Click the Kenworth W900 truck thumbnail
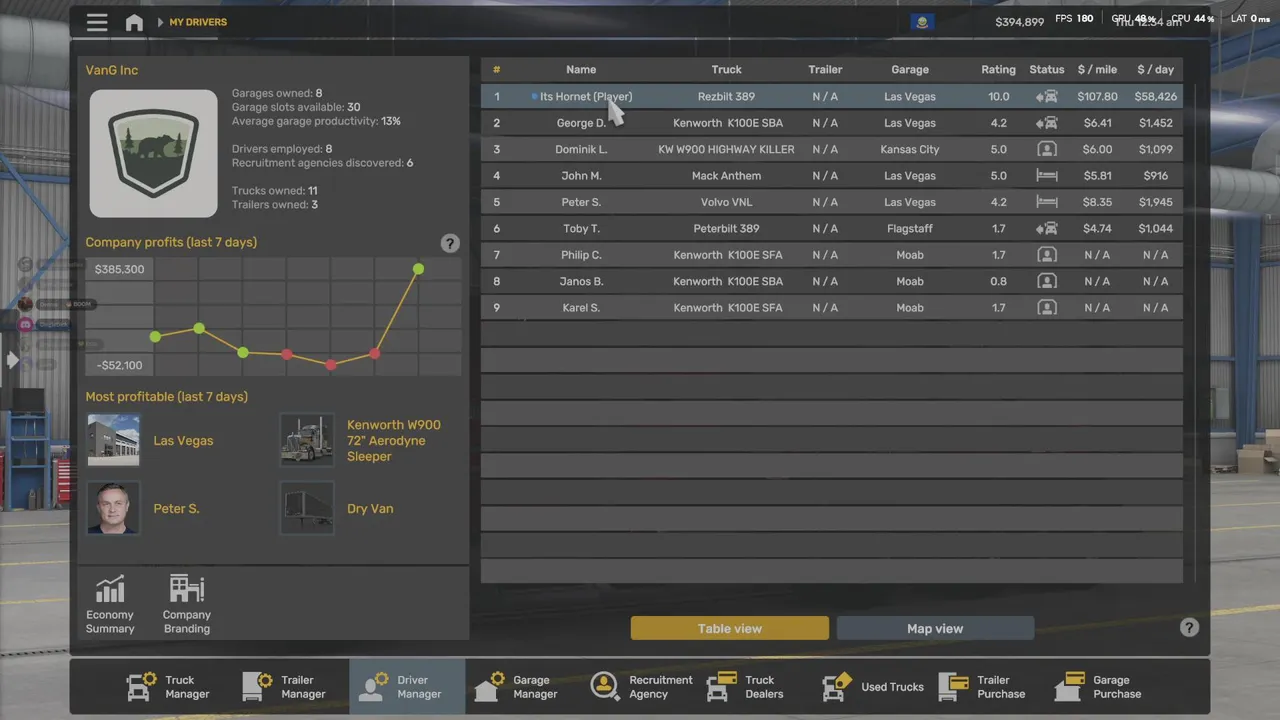 (307, 440)
